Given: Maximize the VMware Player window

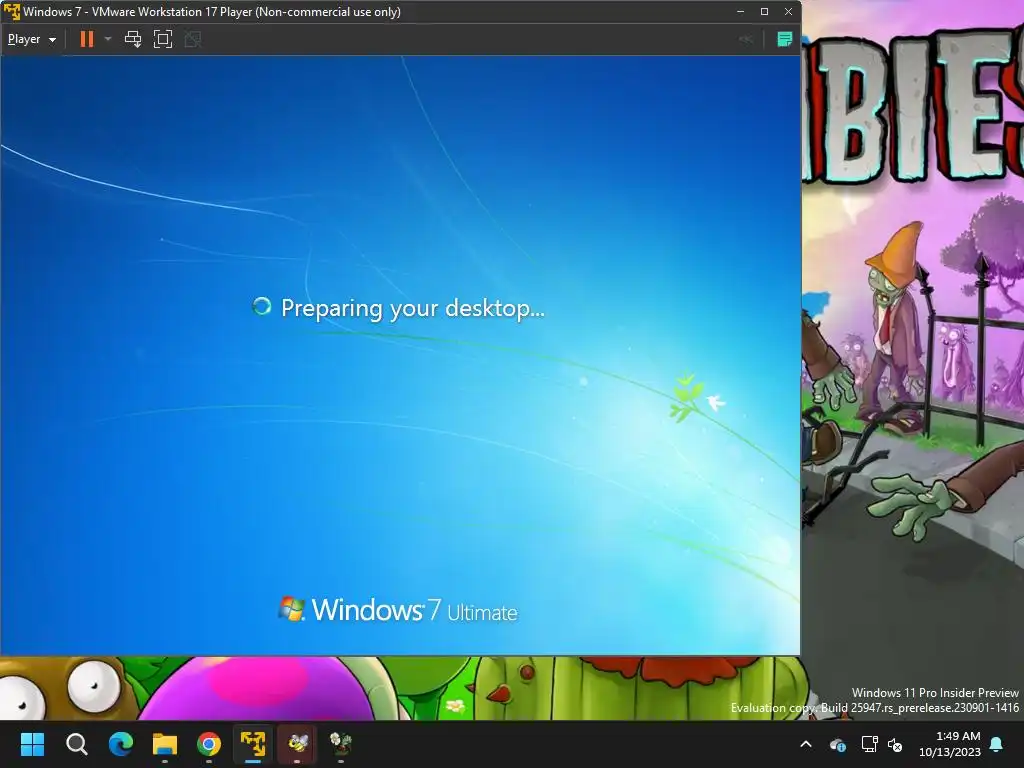Looking at the screenshot, I should tap(764, 12).
